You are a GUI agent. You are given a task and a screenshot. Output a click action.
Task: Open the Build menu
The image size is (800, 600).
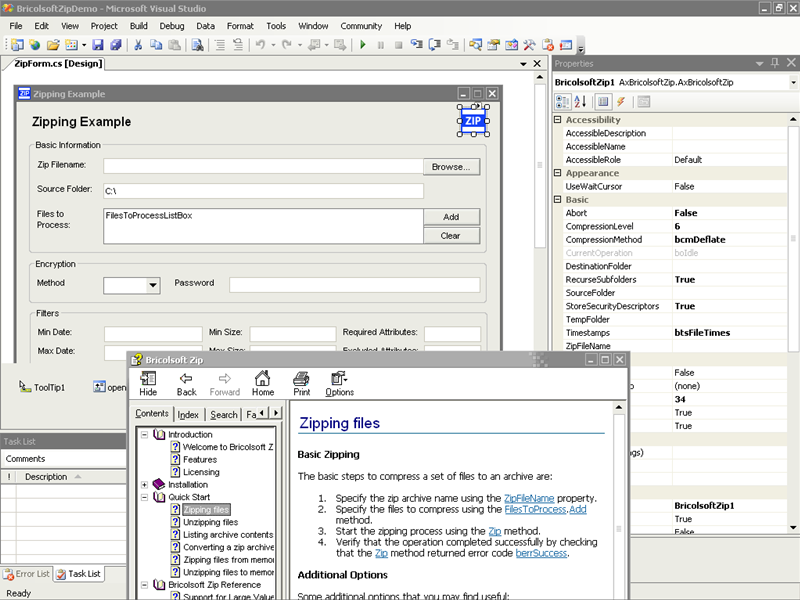[138, 26]
